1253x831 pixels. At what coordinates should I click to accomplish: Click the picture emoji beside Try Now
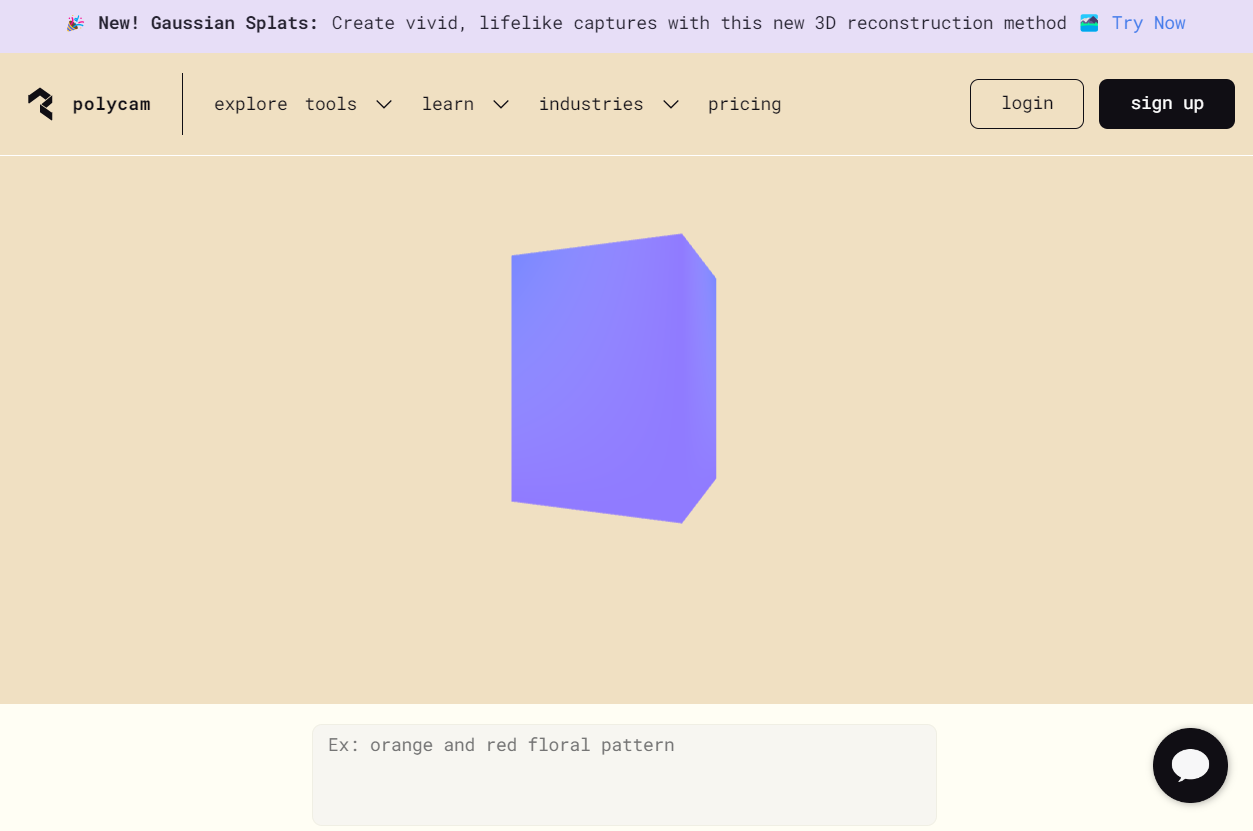[x=1089, y=22]
